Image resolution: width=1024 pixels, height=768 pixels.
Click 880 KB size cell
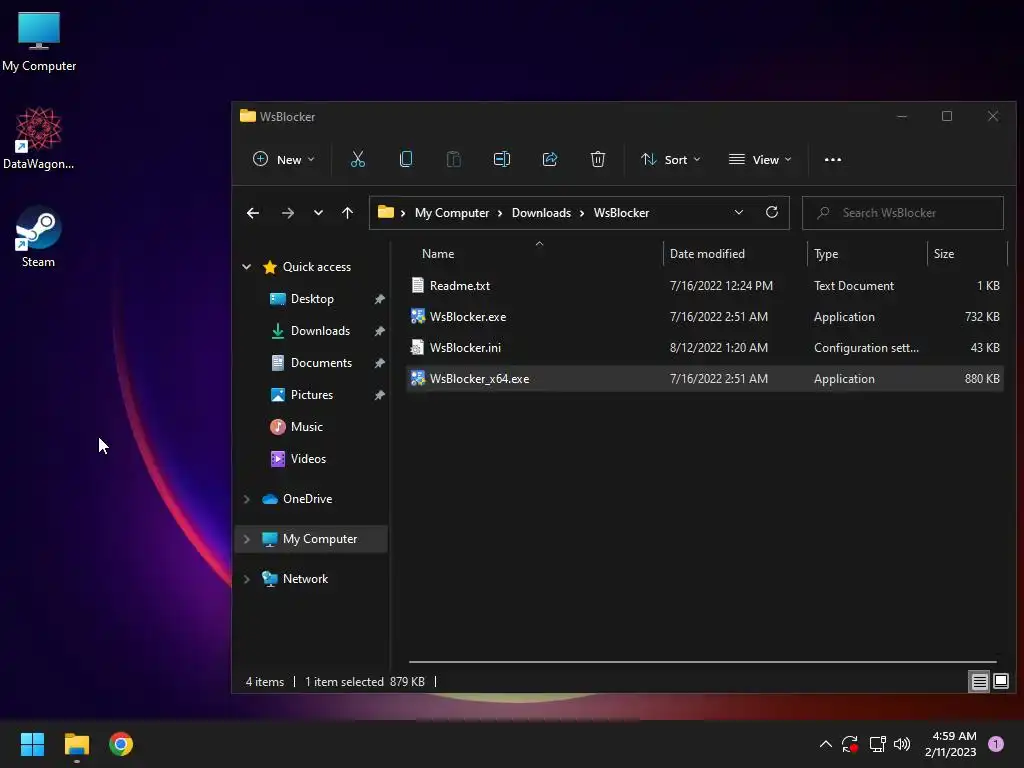point(982,379)
